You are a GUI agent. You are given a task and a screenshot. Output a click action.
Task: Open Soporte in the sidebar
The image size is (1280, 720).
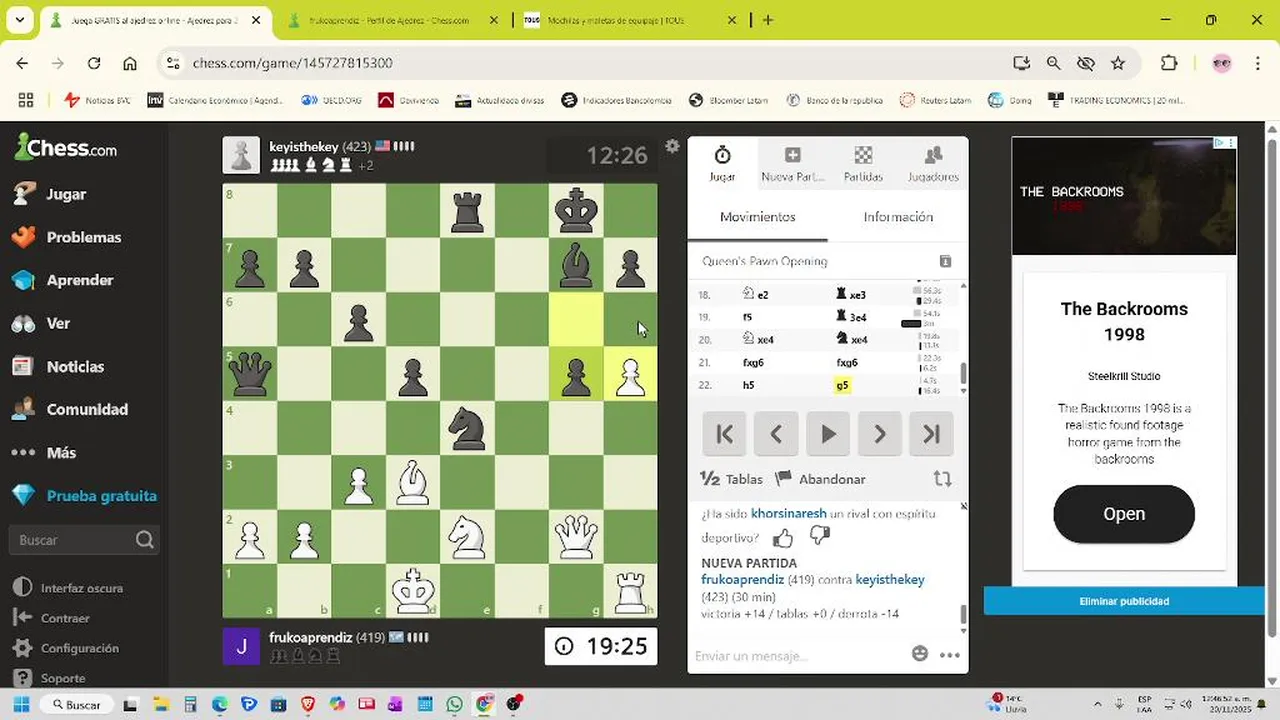50,678
